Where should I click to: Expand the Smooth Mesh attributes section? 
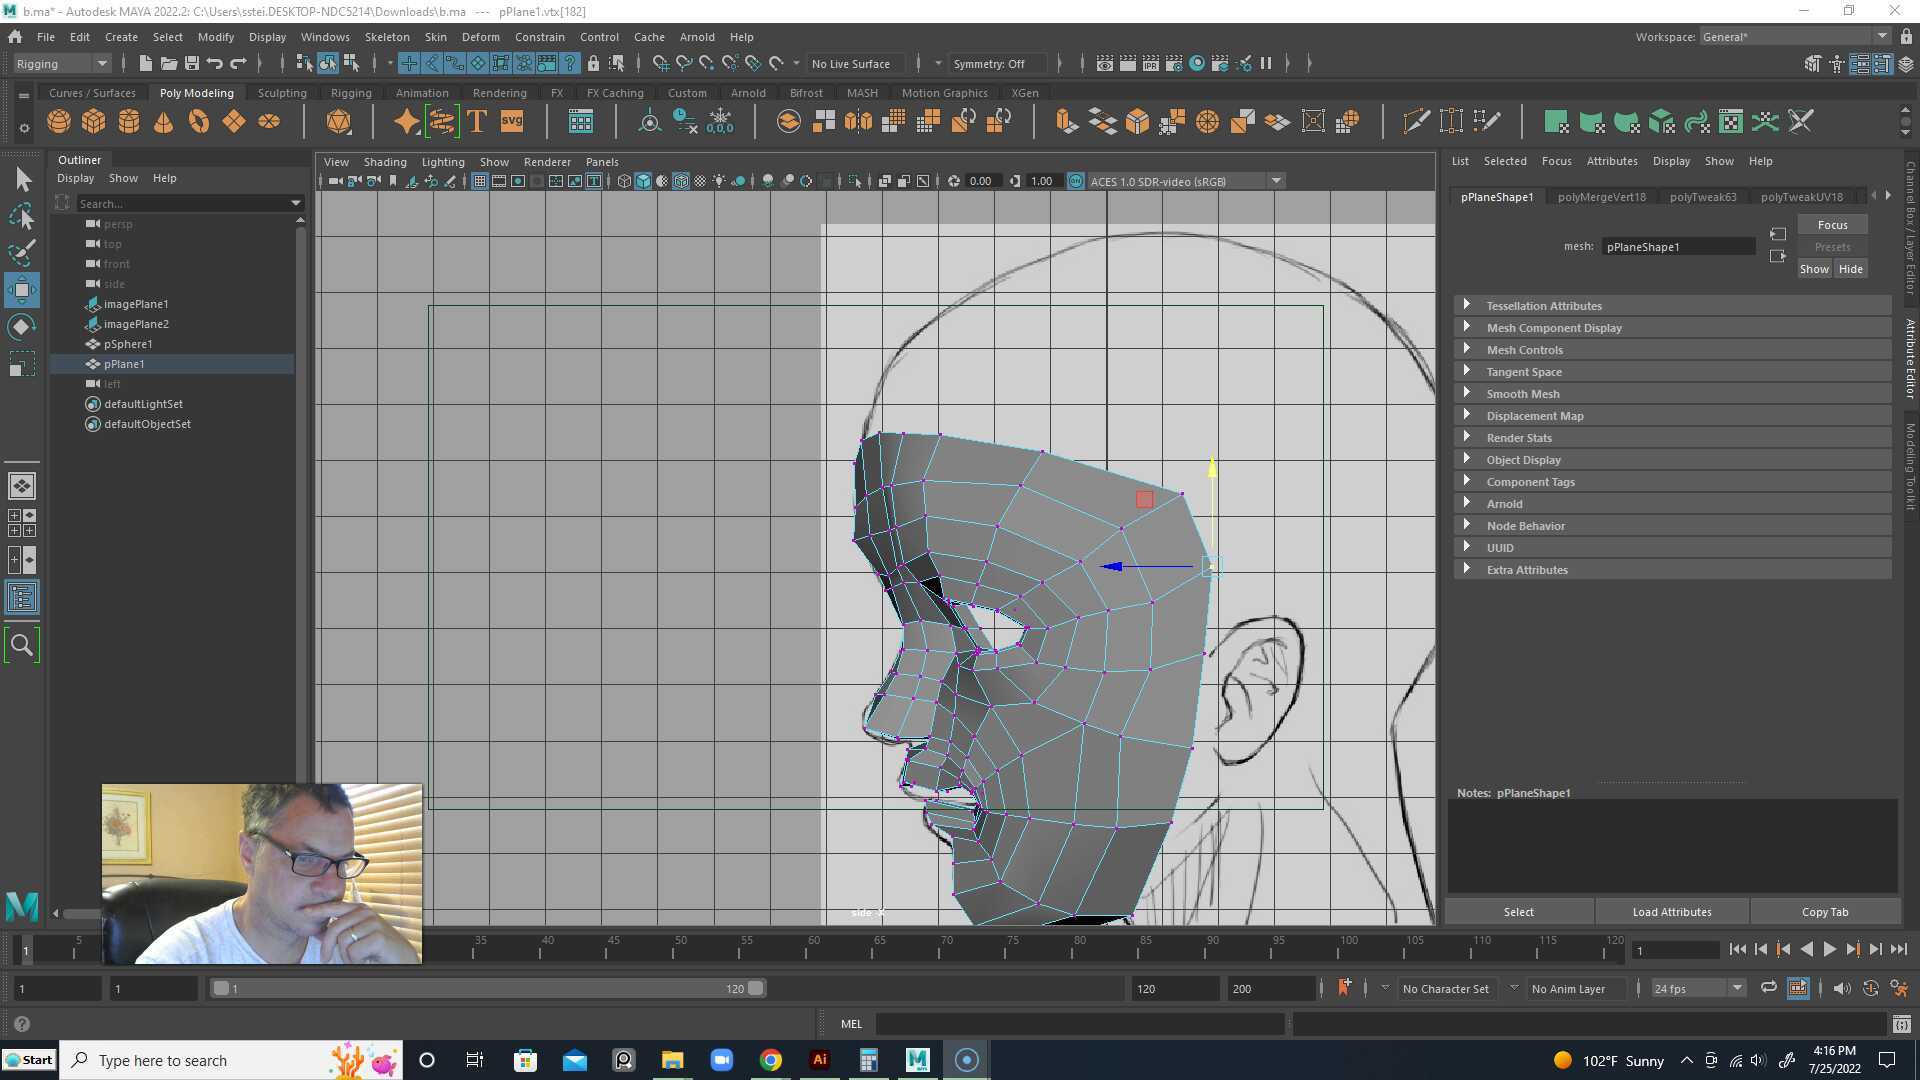1522,393
